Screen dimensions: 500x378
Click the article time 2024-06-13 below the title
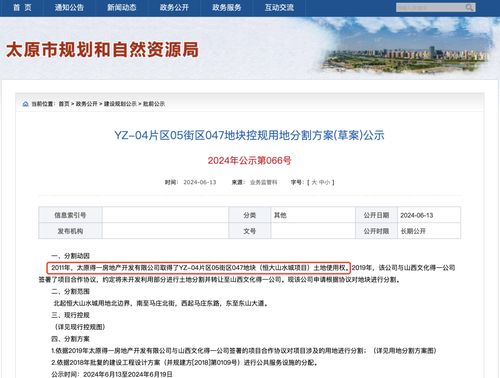coord(200,182)
